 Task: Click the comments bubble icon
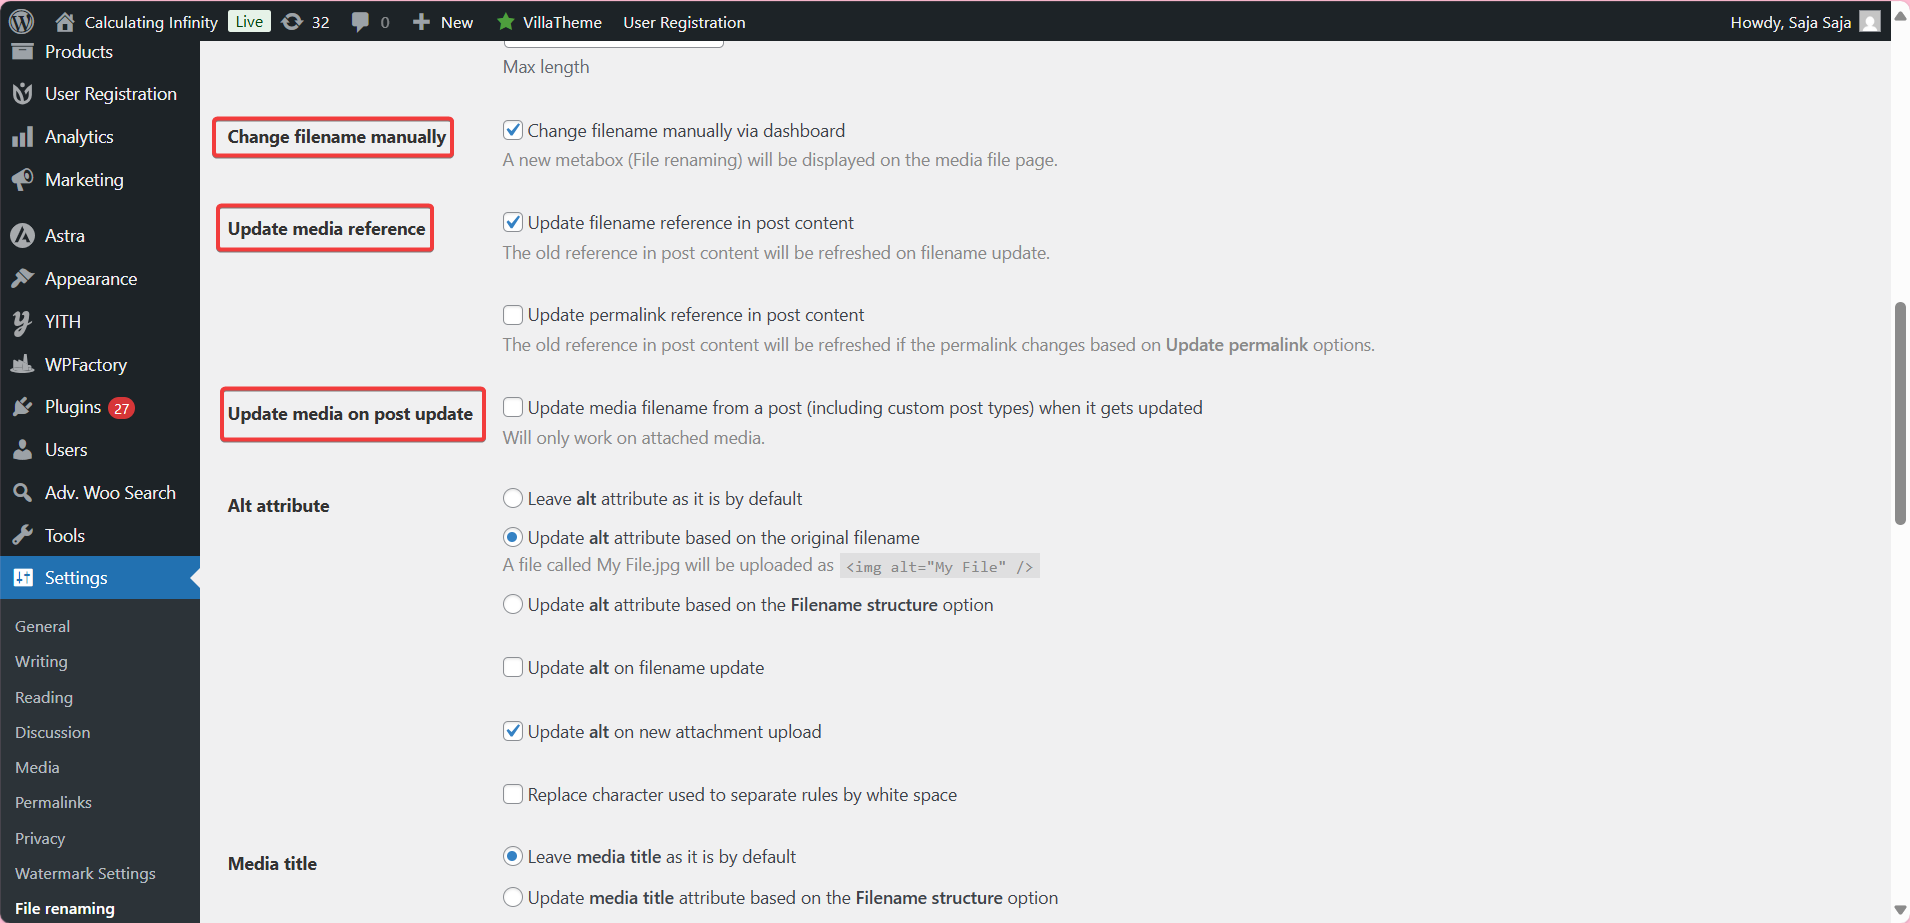click(x=361, y=22)
